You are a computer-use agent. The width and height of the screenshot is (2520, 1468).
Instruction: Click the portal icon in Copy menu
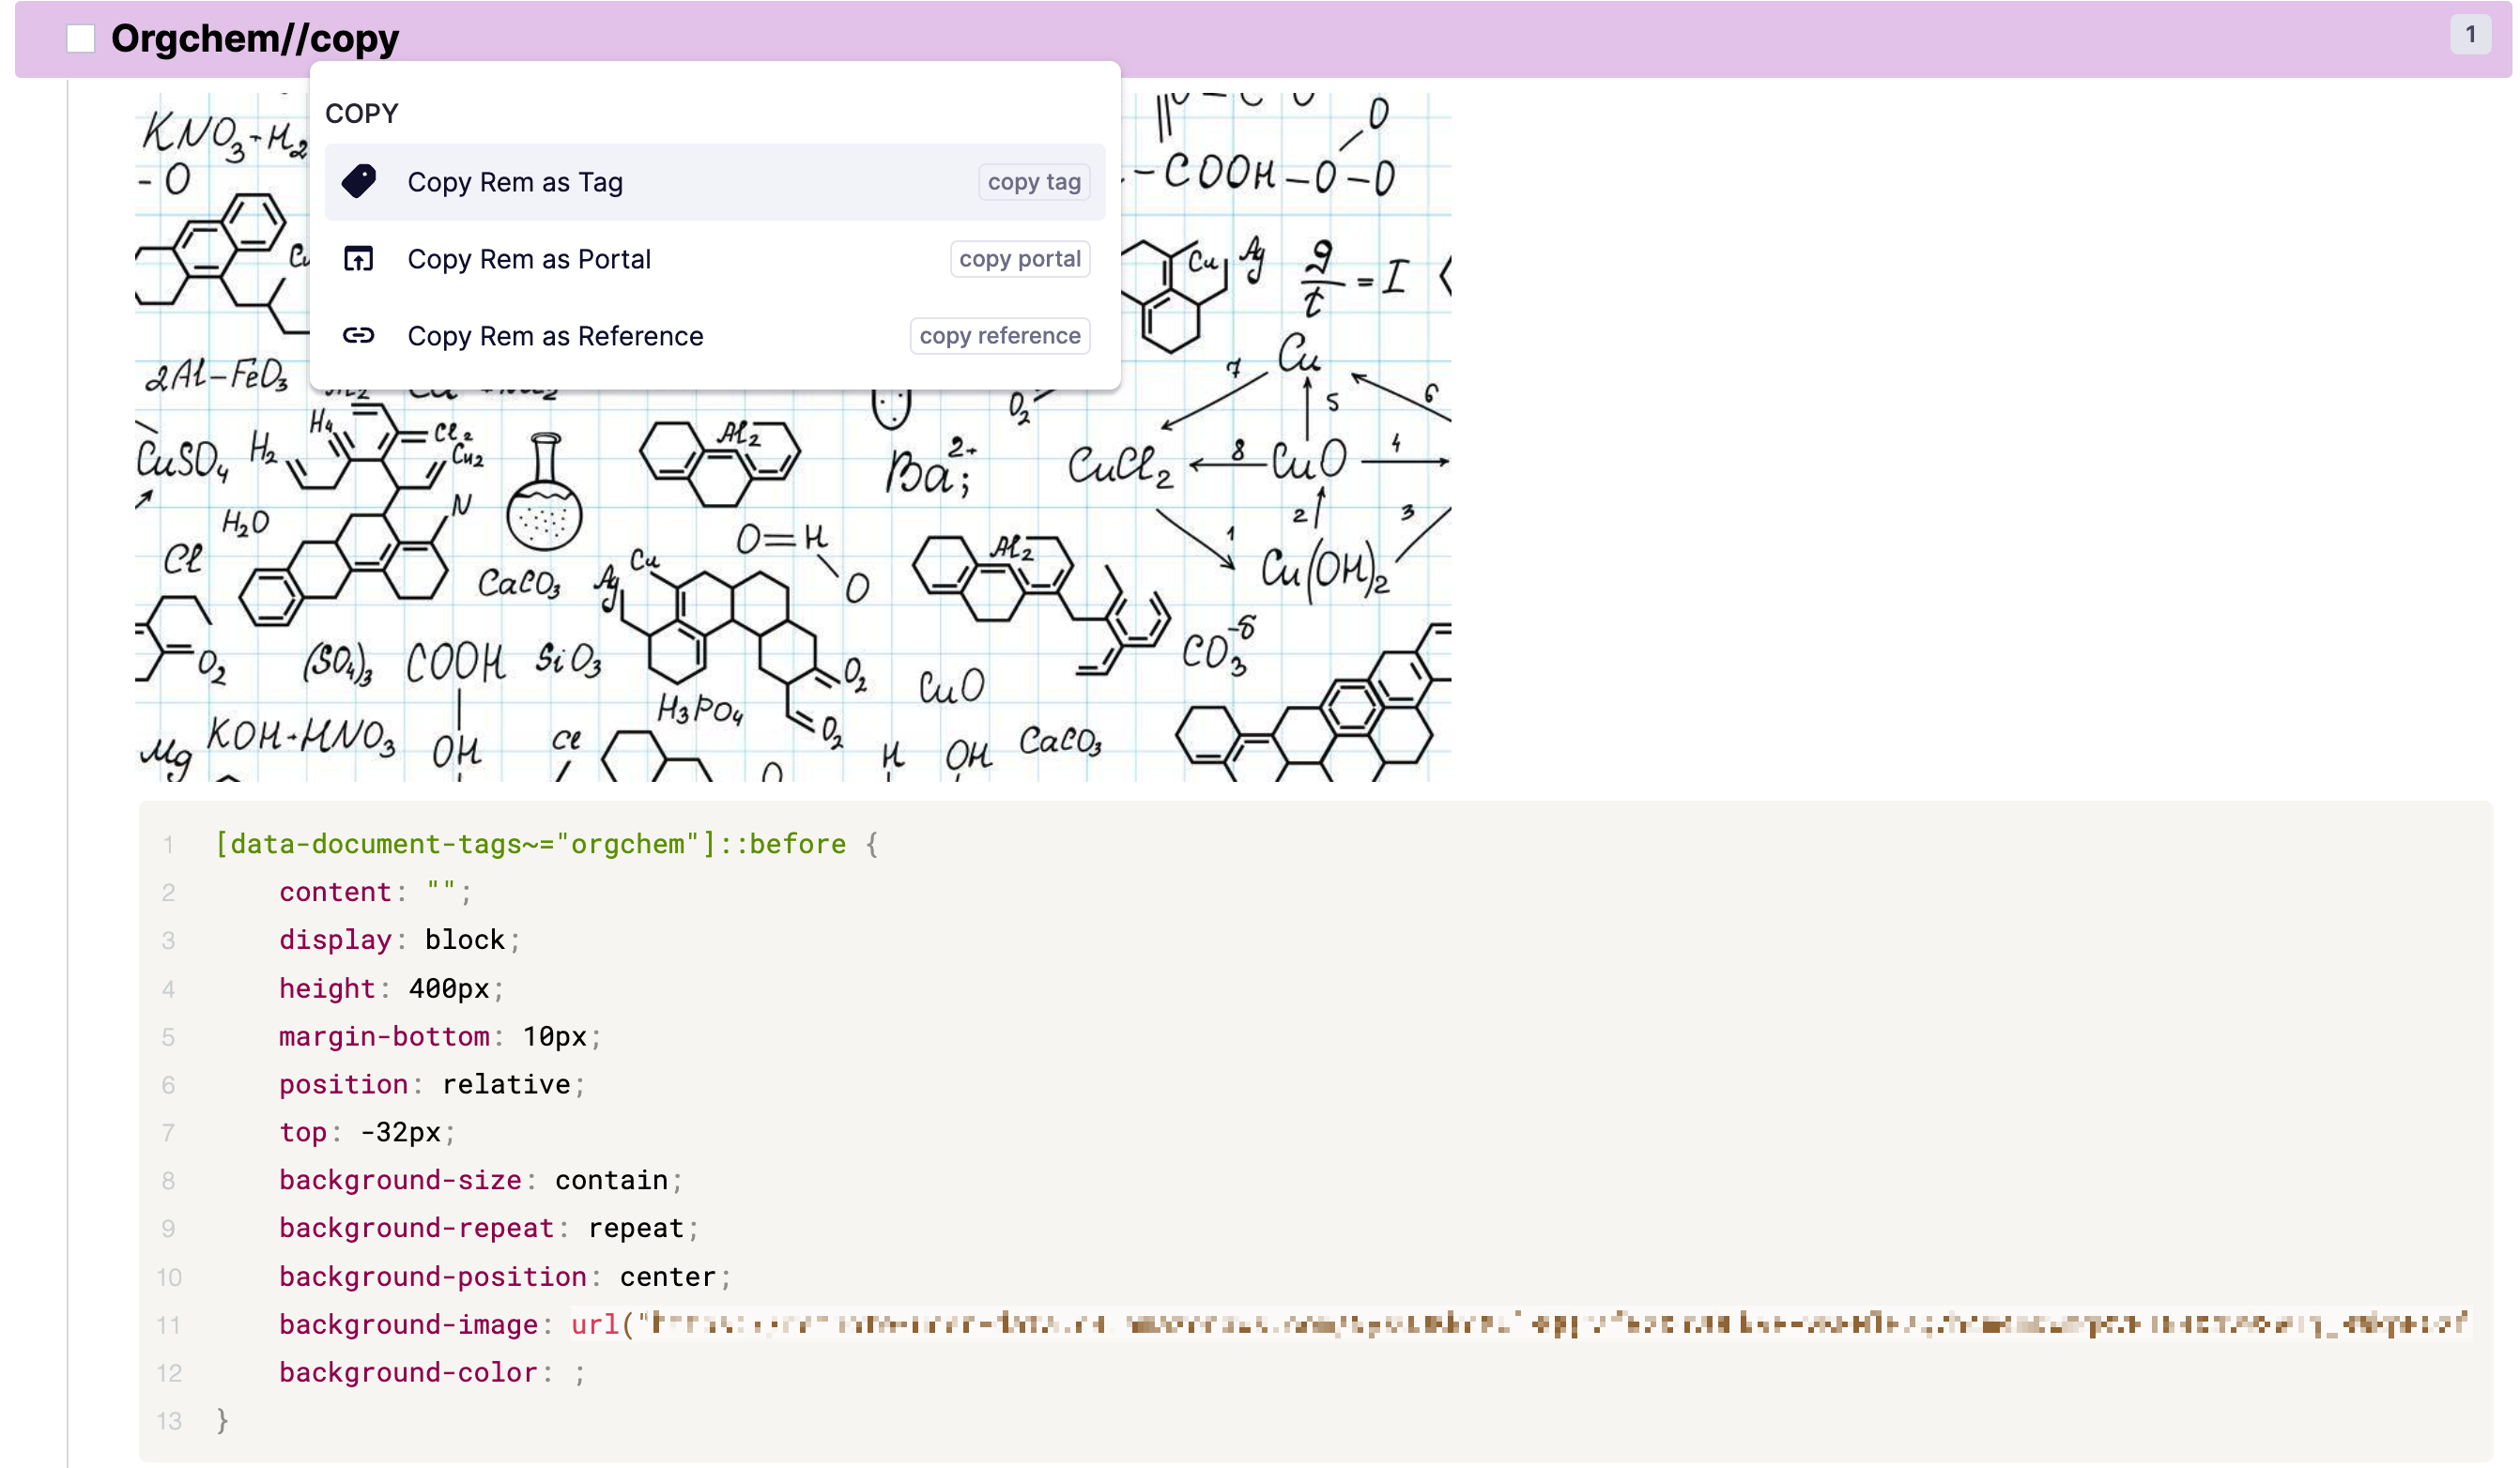(358, 259)
